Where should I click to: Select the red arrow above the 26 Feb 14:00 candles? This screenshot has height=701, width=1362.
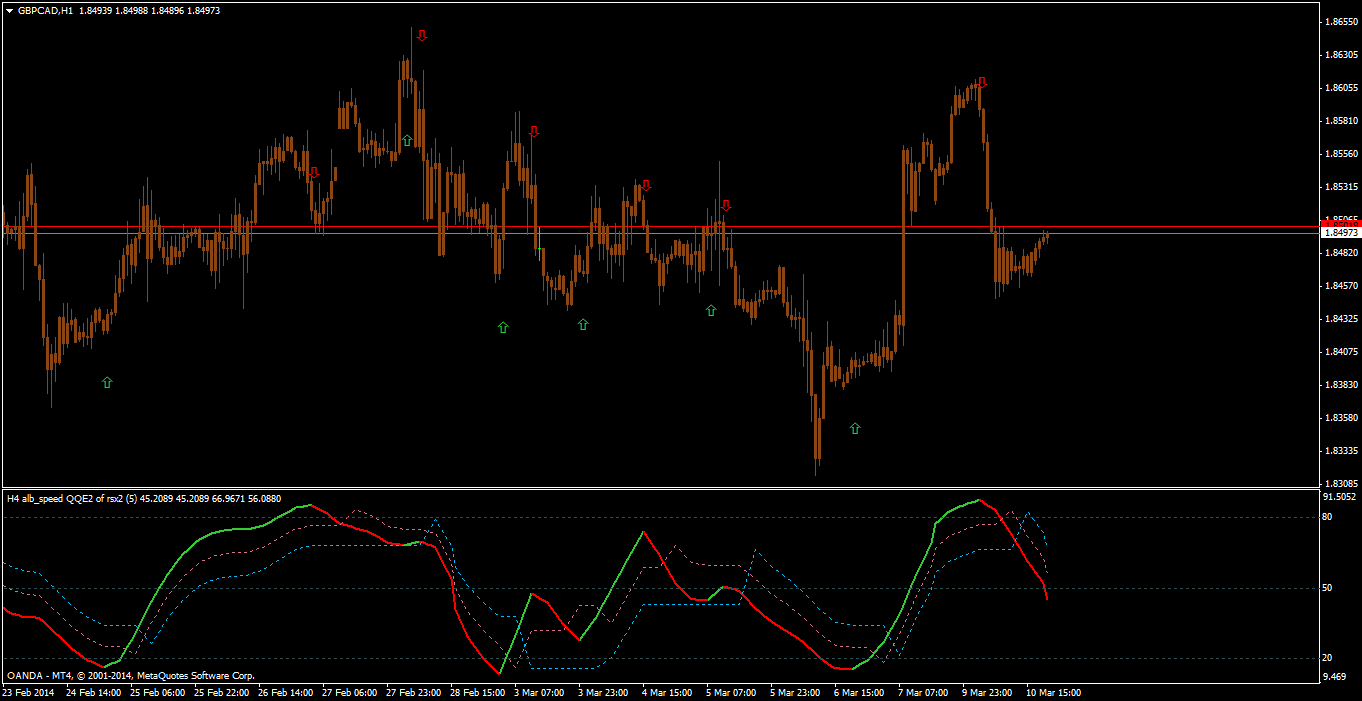[x=314, y=173]
